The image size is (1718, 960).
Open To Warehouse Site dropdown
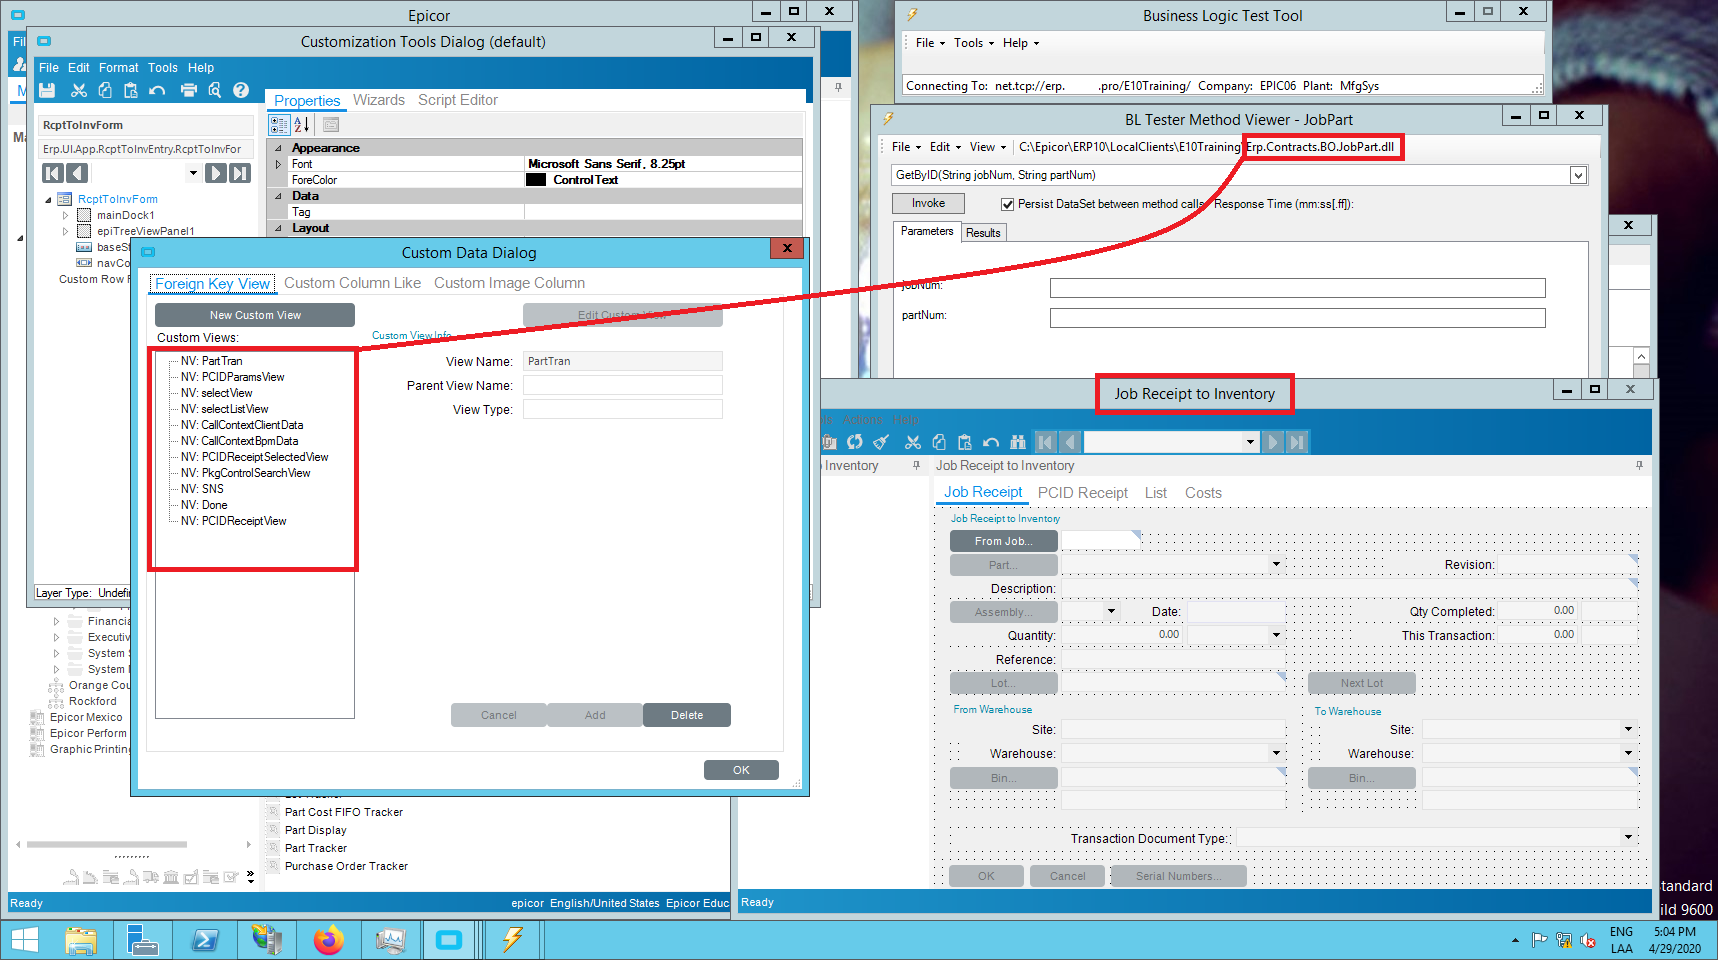(1628, 729)
